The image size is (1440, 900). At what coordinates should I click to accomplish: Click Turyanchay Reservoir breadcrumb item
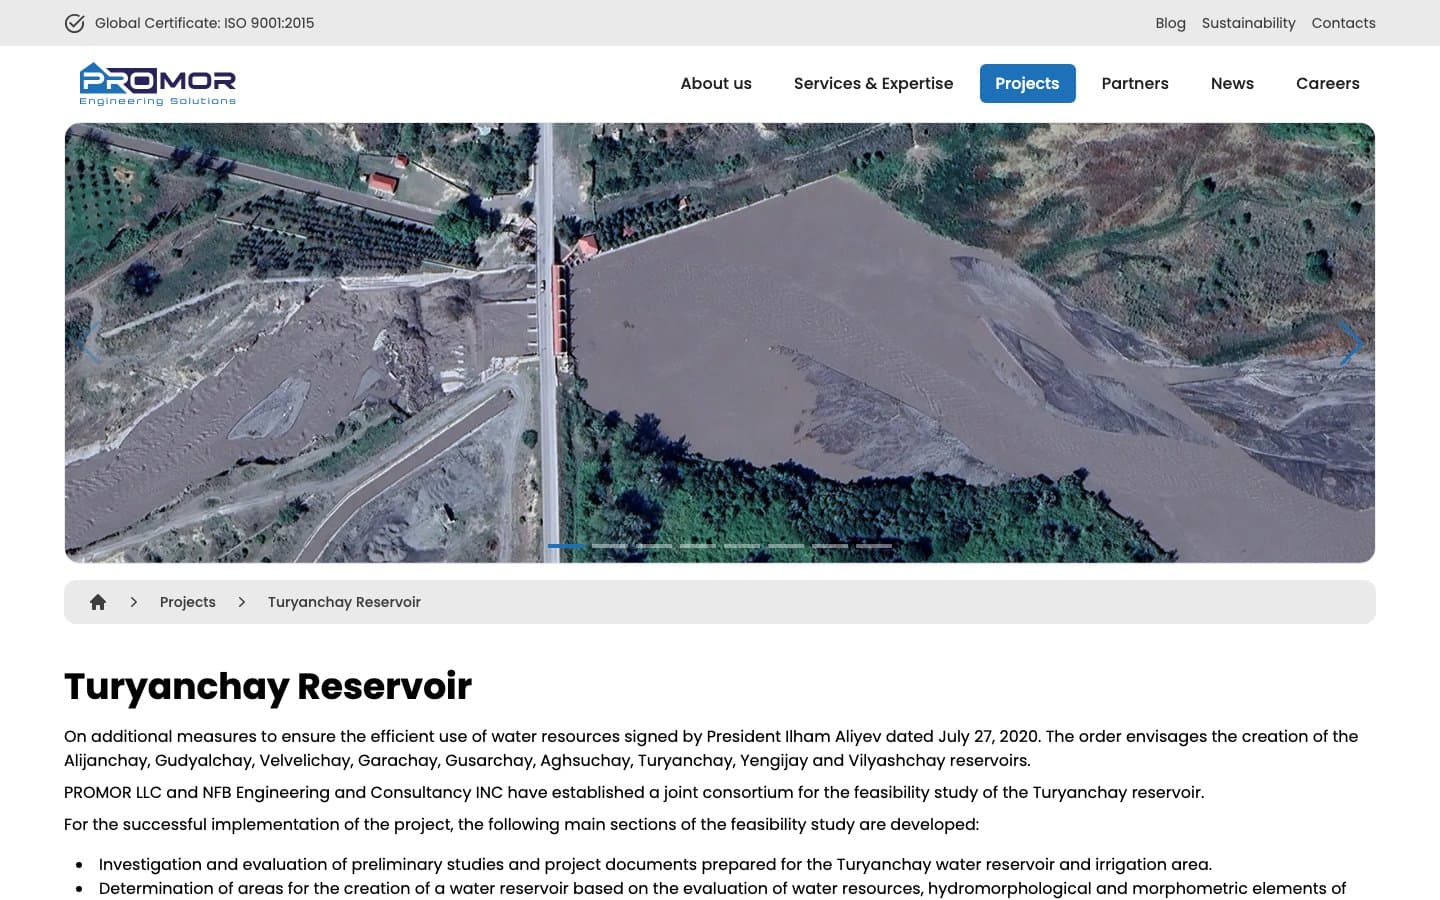pyautogui.click(x=344, y=602)
